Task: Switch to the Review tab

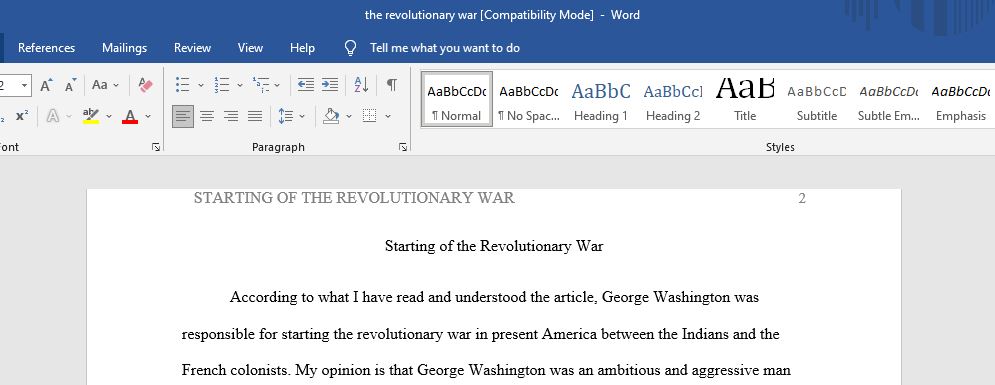Action: [x=192, y=48]
